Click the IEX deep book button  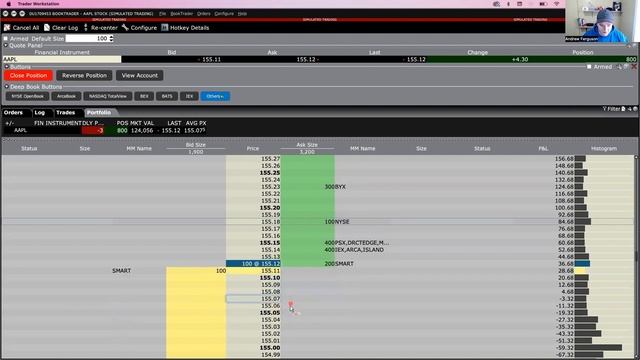pyautogui.click(x=189, y=96)
